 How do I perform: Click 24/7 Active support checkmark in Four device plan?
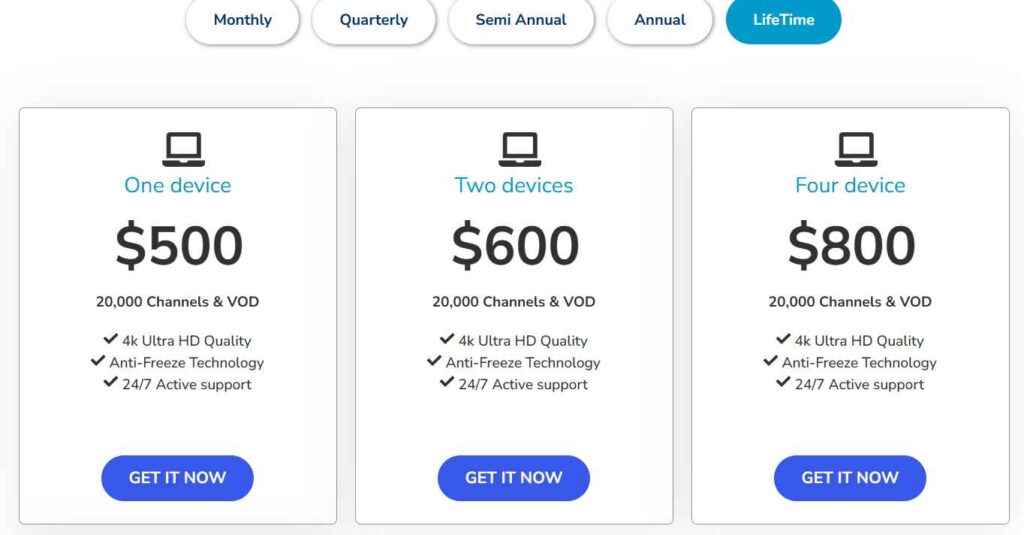click(784, 384)
